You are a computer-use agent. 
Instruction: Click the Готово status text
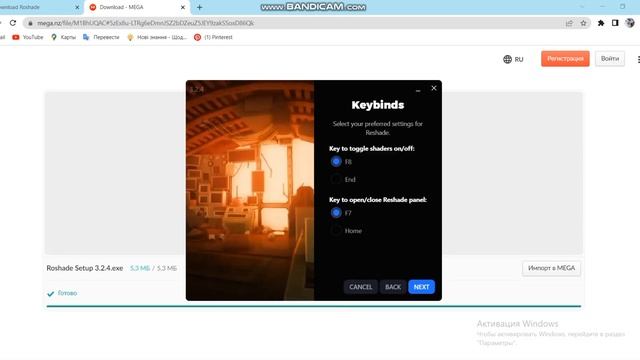pos(67,293)
